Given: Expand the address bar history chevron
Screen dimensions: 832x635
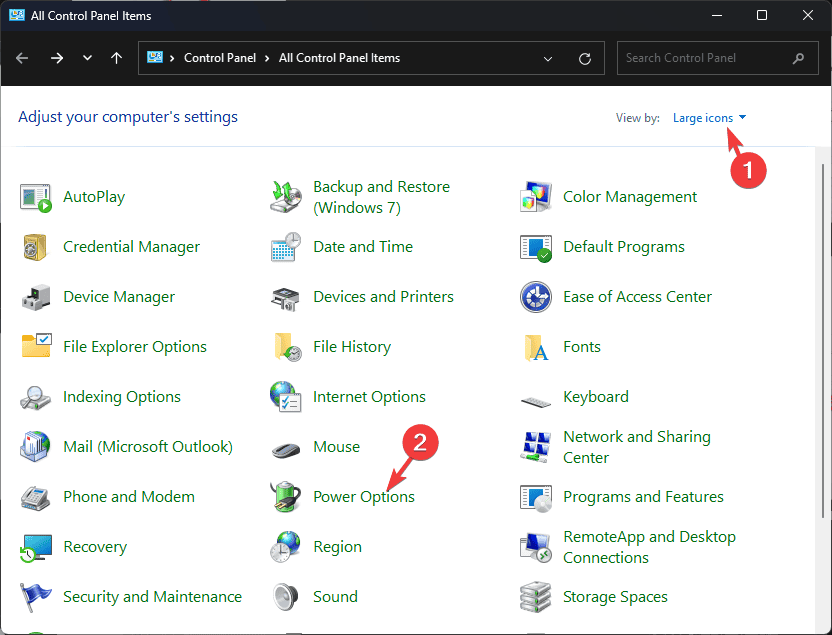Looking at the screenshot, I should pos(548,58).
